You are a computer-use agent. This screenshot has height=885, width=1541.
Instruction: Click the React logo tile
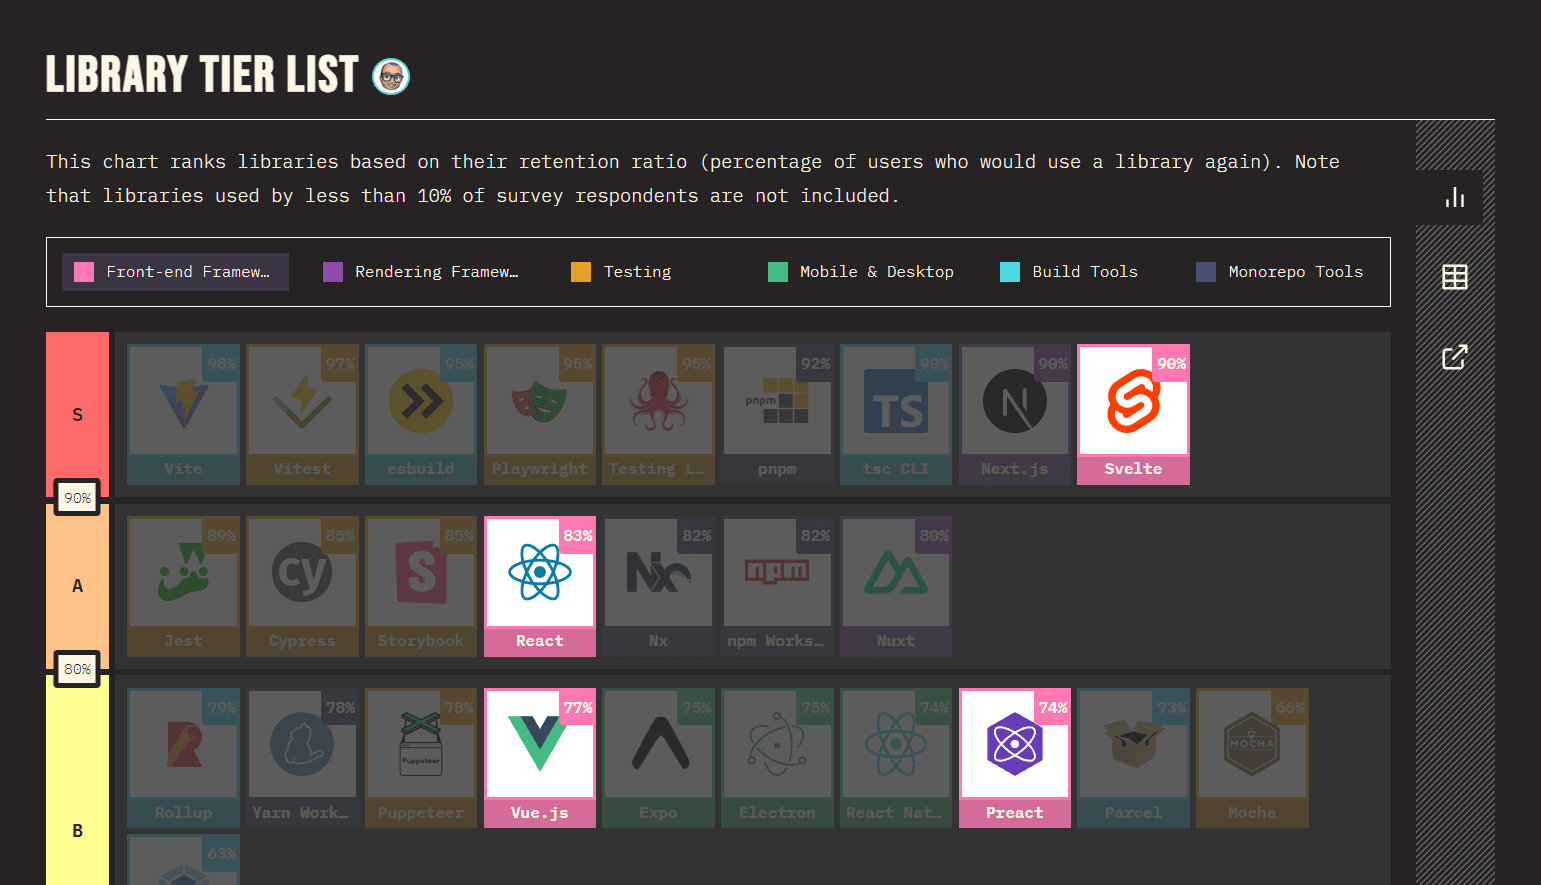540,586
